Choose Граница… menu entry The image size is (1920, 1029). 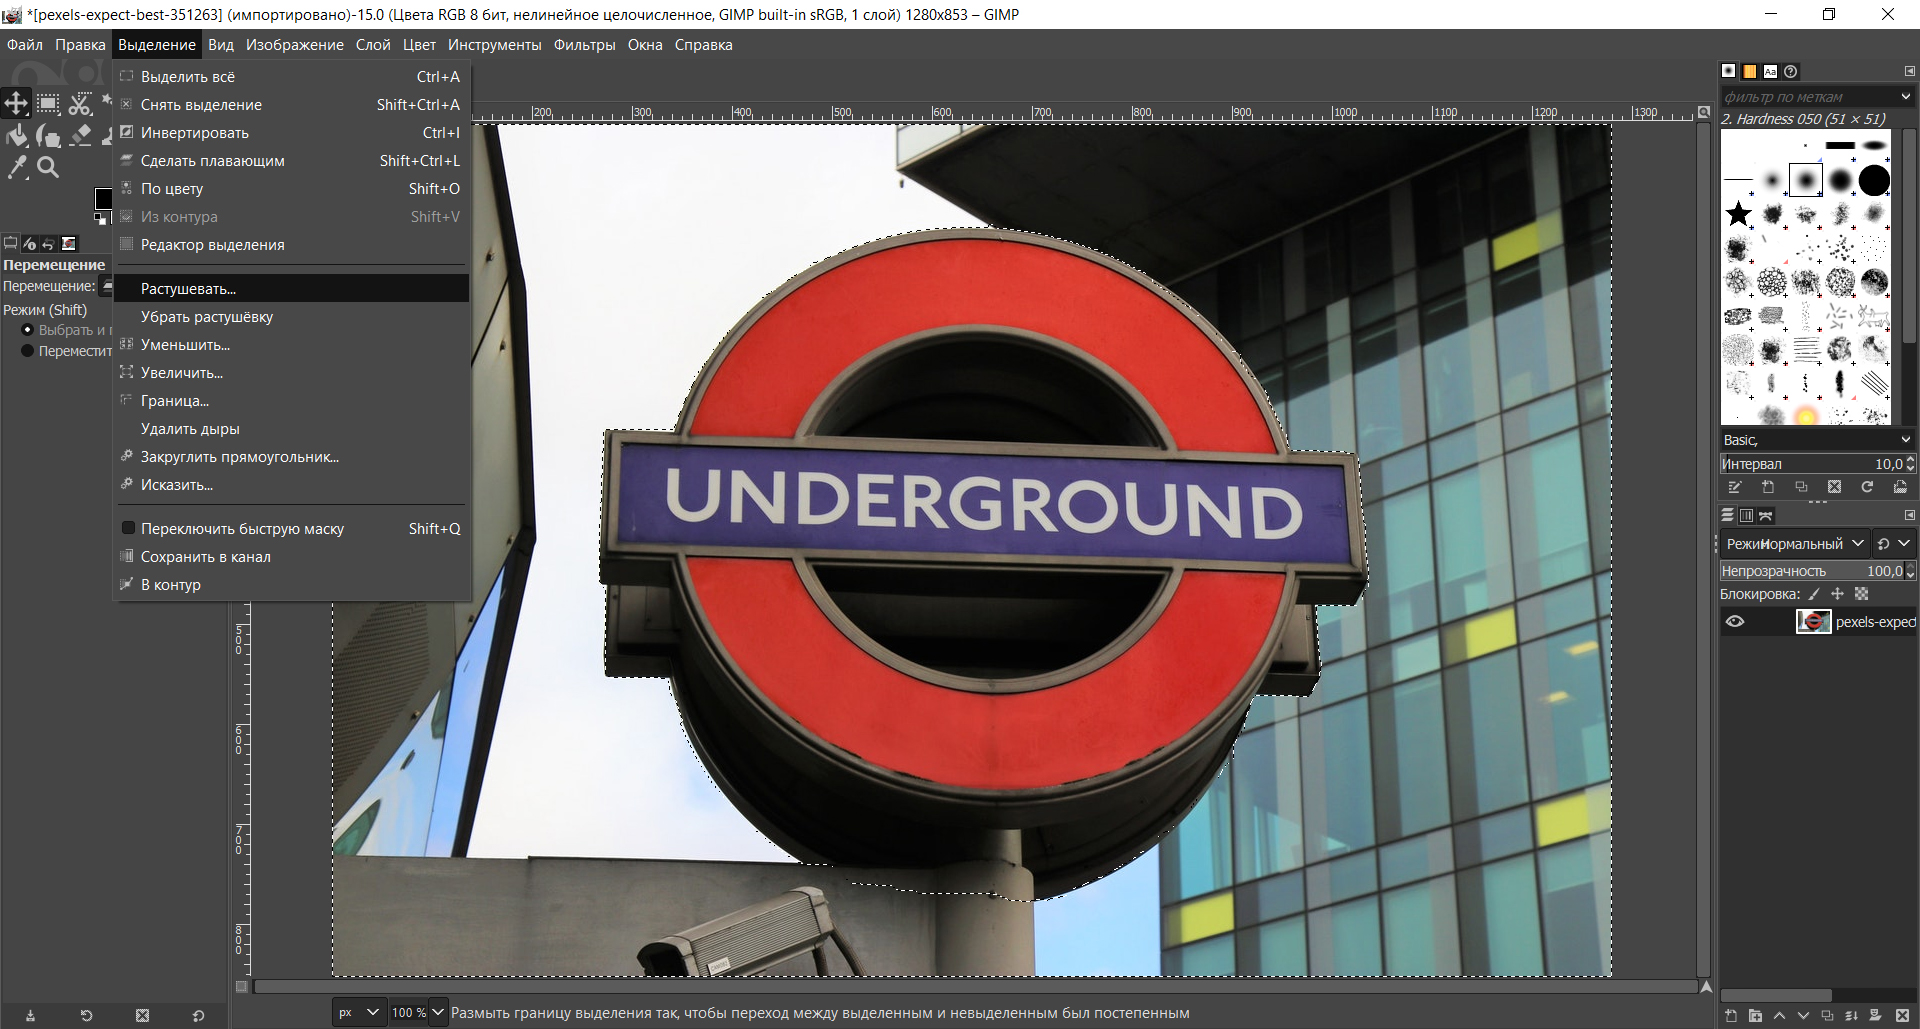click(291, 401)
